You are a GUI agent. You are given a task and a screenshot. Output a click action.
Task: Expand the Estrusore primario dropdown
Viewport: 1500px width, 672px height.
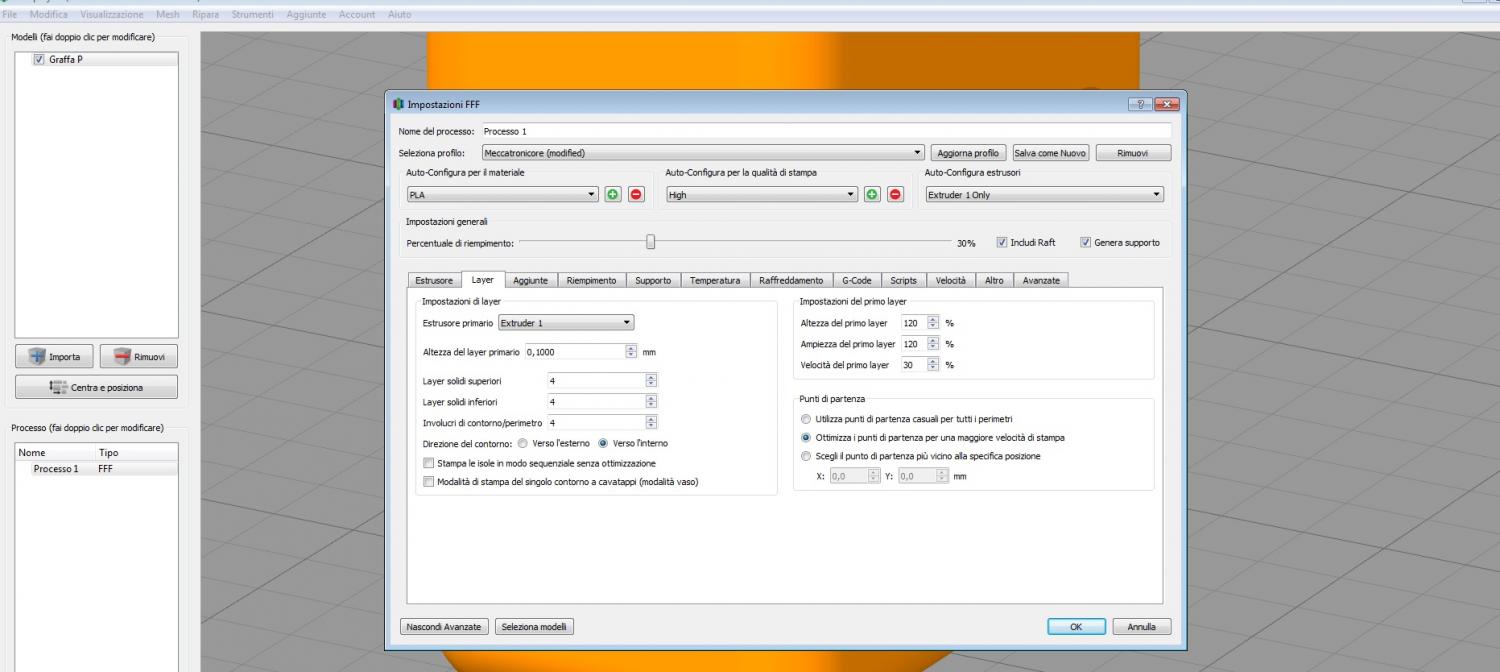coord(566,323)
